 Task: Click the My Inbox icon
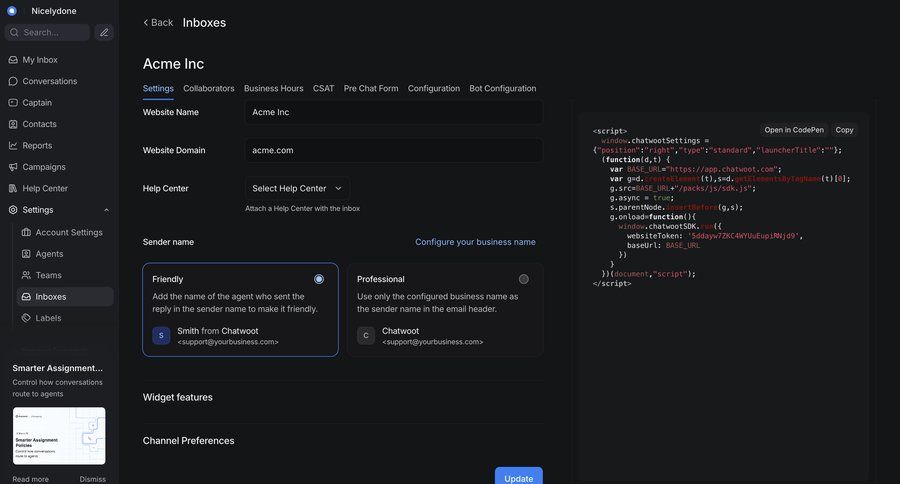click(13, 60)
